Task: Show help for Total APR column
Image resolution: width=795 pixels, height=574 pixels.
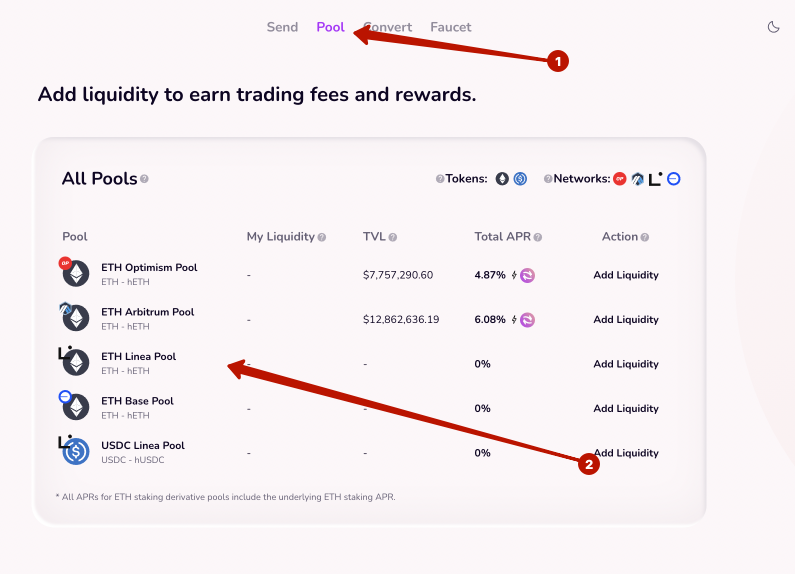Action: click(x=538, y=237)
